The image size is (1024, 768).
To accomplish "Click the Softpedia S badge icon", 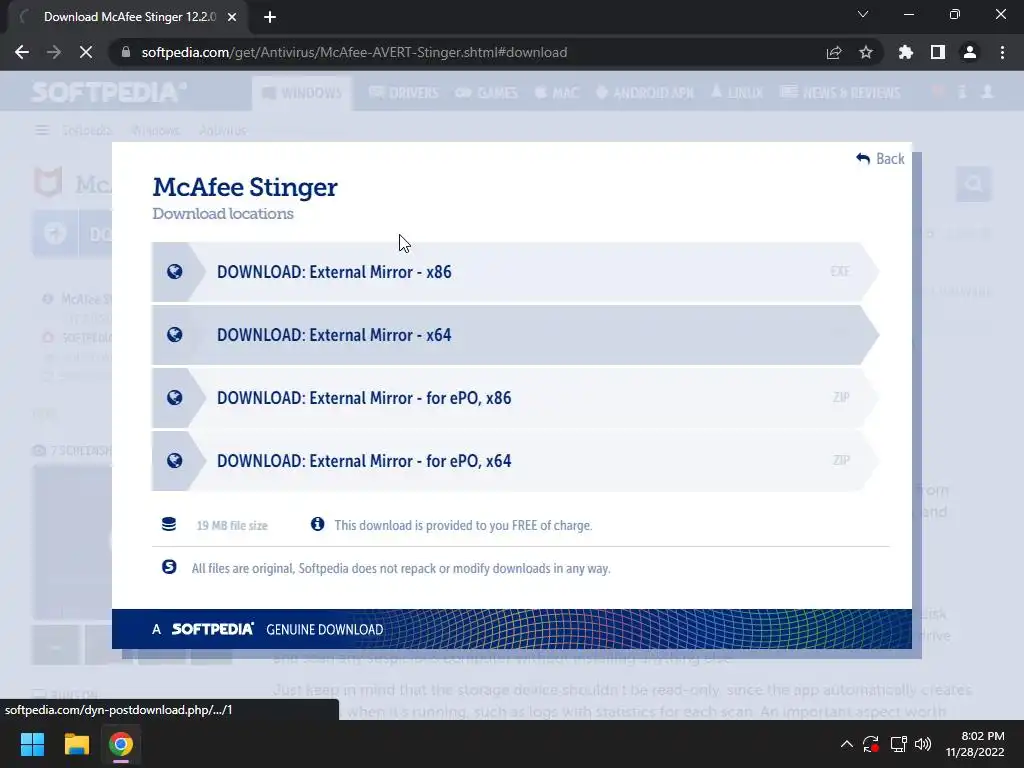I will 169,567.
